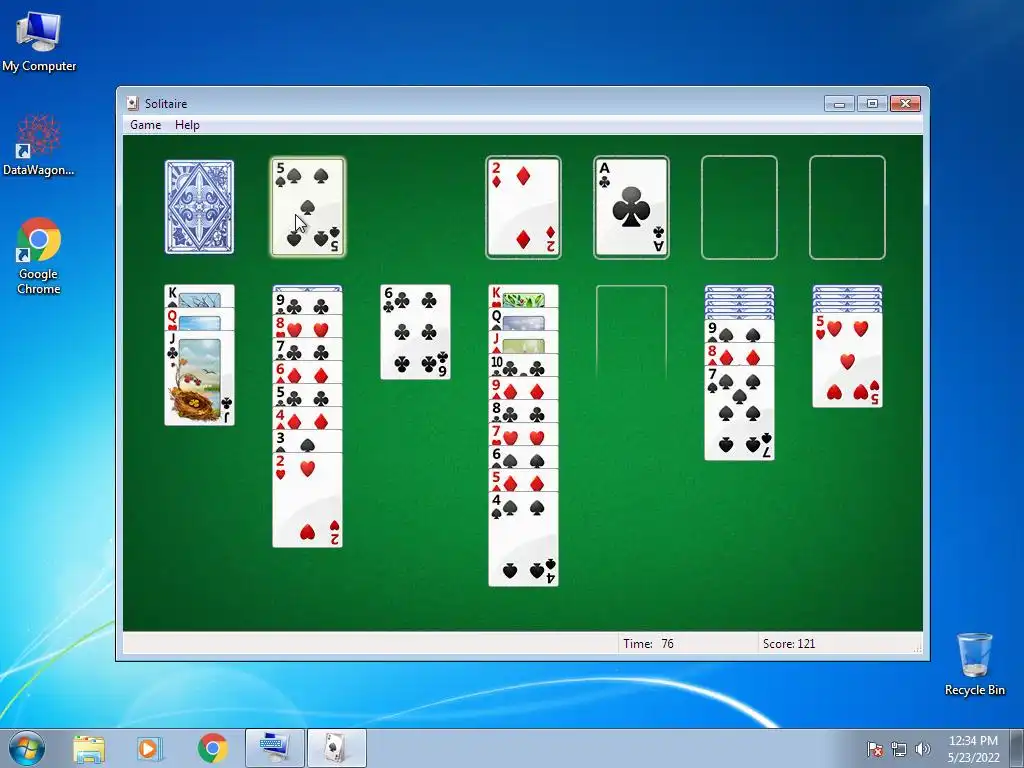1024x768 pixels.
Task: Click the Solitaire taskbar button
Action: point(337,748)
